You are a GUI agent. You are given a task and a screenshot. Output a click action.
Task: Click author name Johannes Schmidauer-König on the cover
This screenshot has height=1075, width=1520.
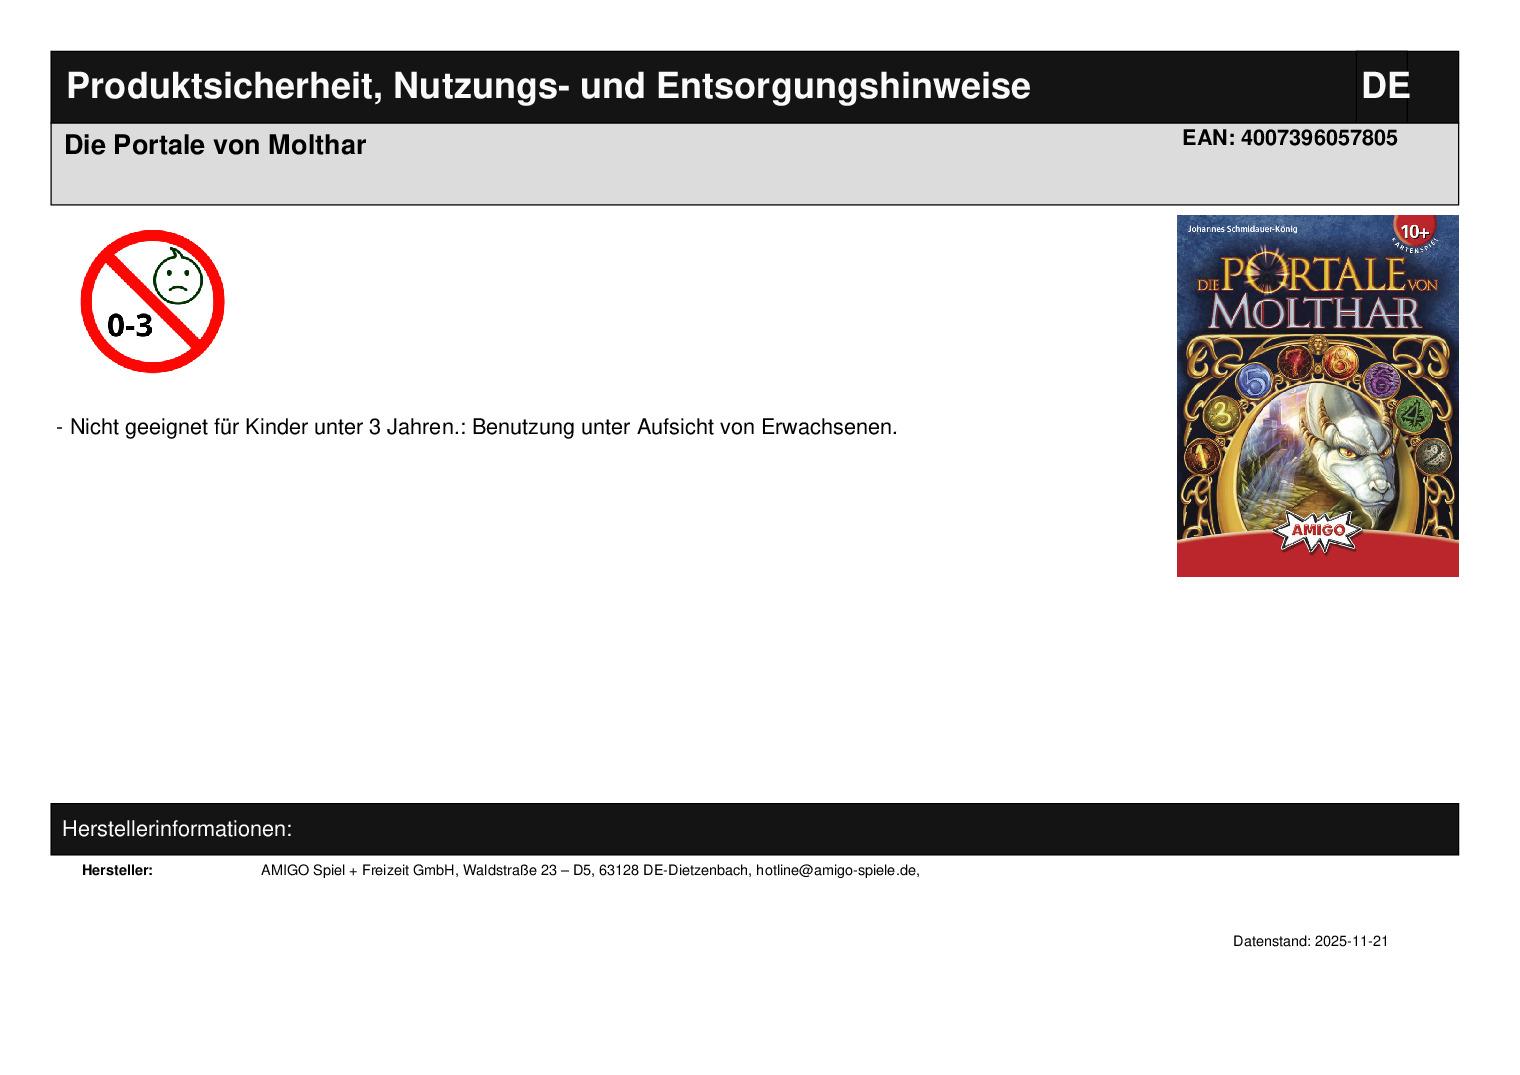(x=1242, y=229)
